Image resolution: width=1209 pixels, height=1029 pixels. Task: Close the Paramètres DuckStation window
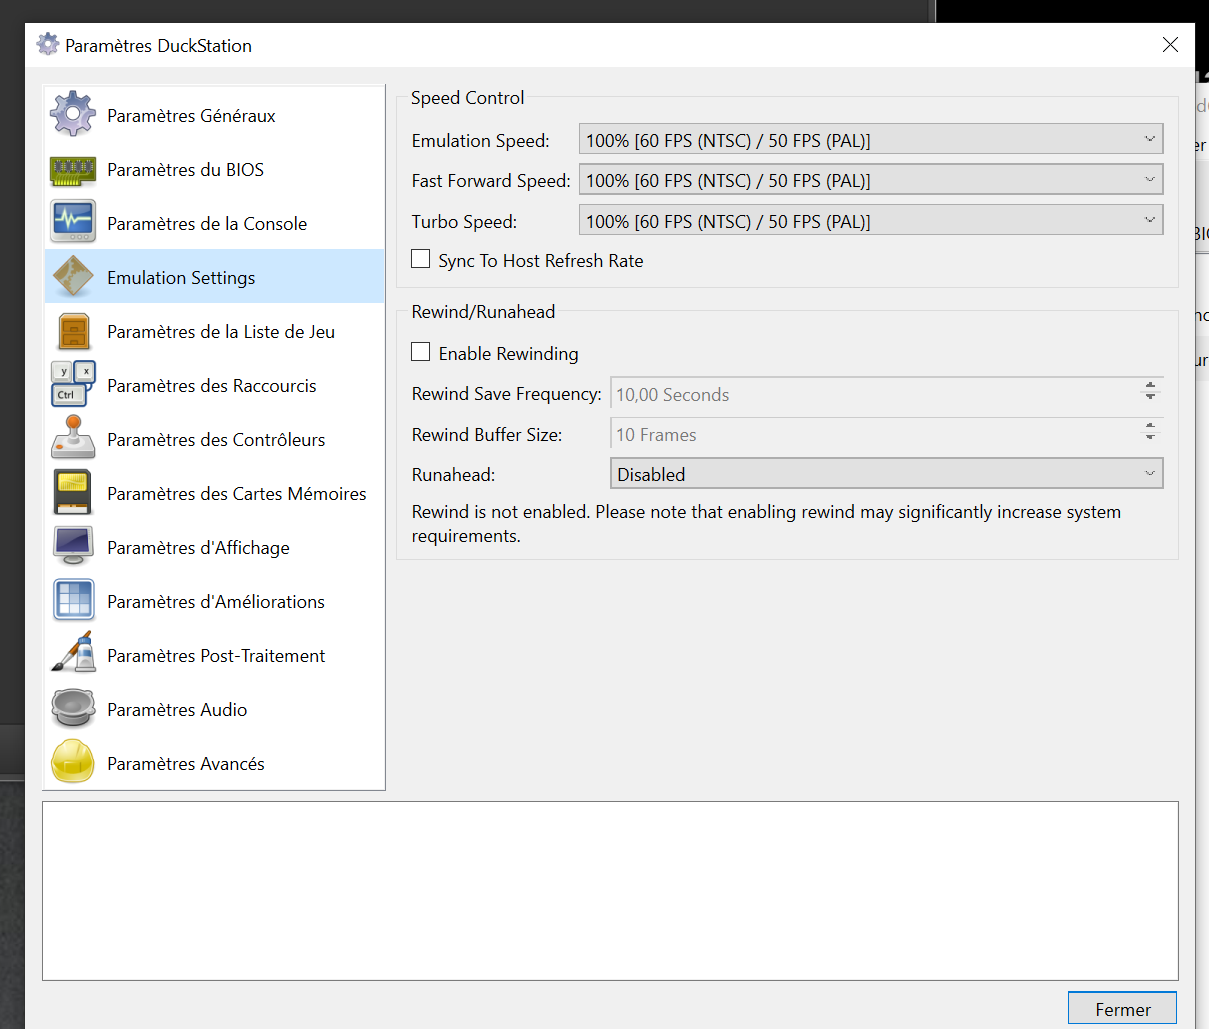(1170, 45)
